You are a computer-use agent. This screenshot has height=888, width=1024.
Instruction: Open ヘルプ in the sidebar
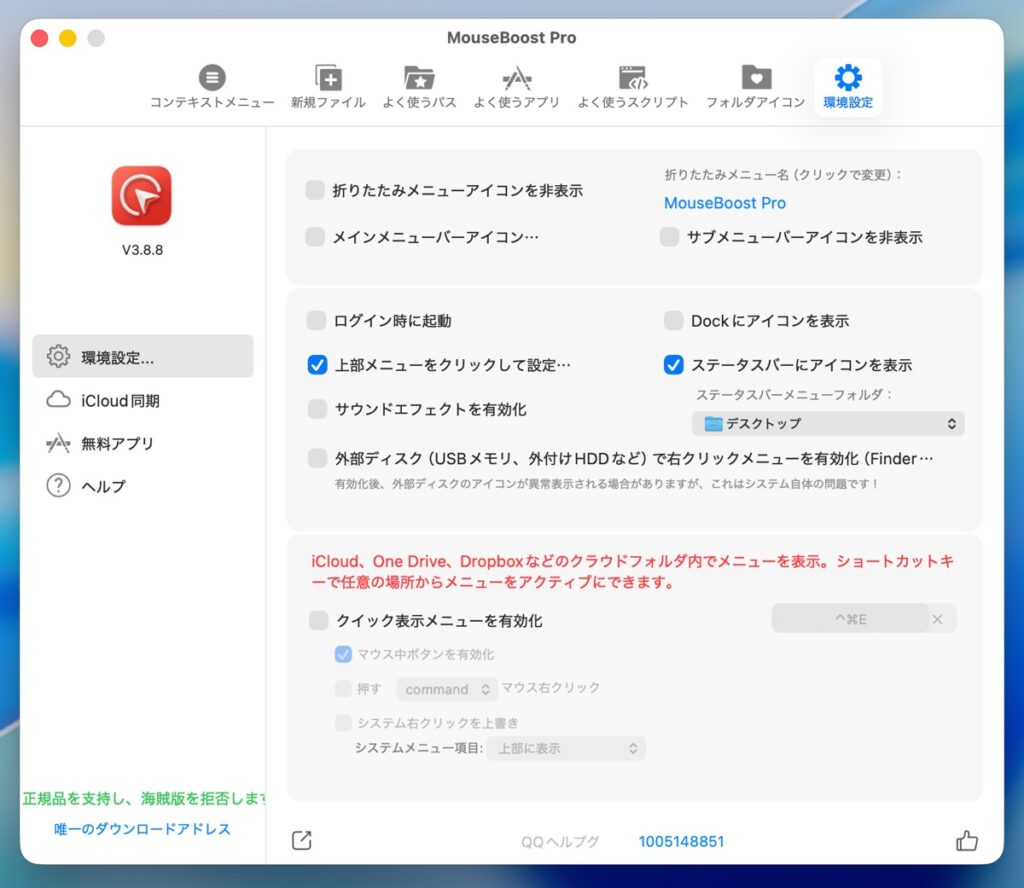pos(103,487)
